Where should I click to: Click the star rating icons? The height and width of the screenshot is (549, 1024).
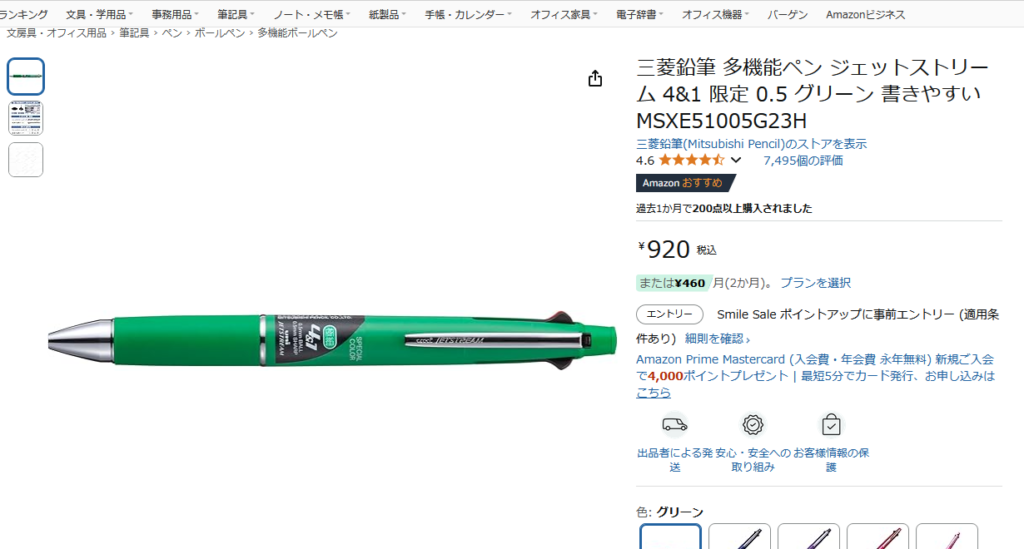pos(692,160)
